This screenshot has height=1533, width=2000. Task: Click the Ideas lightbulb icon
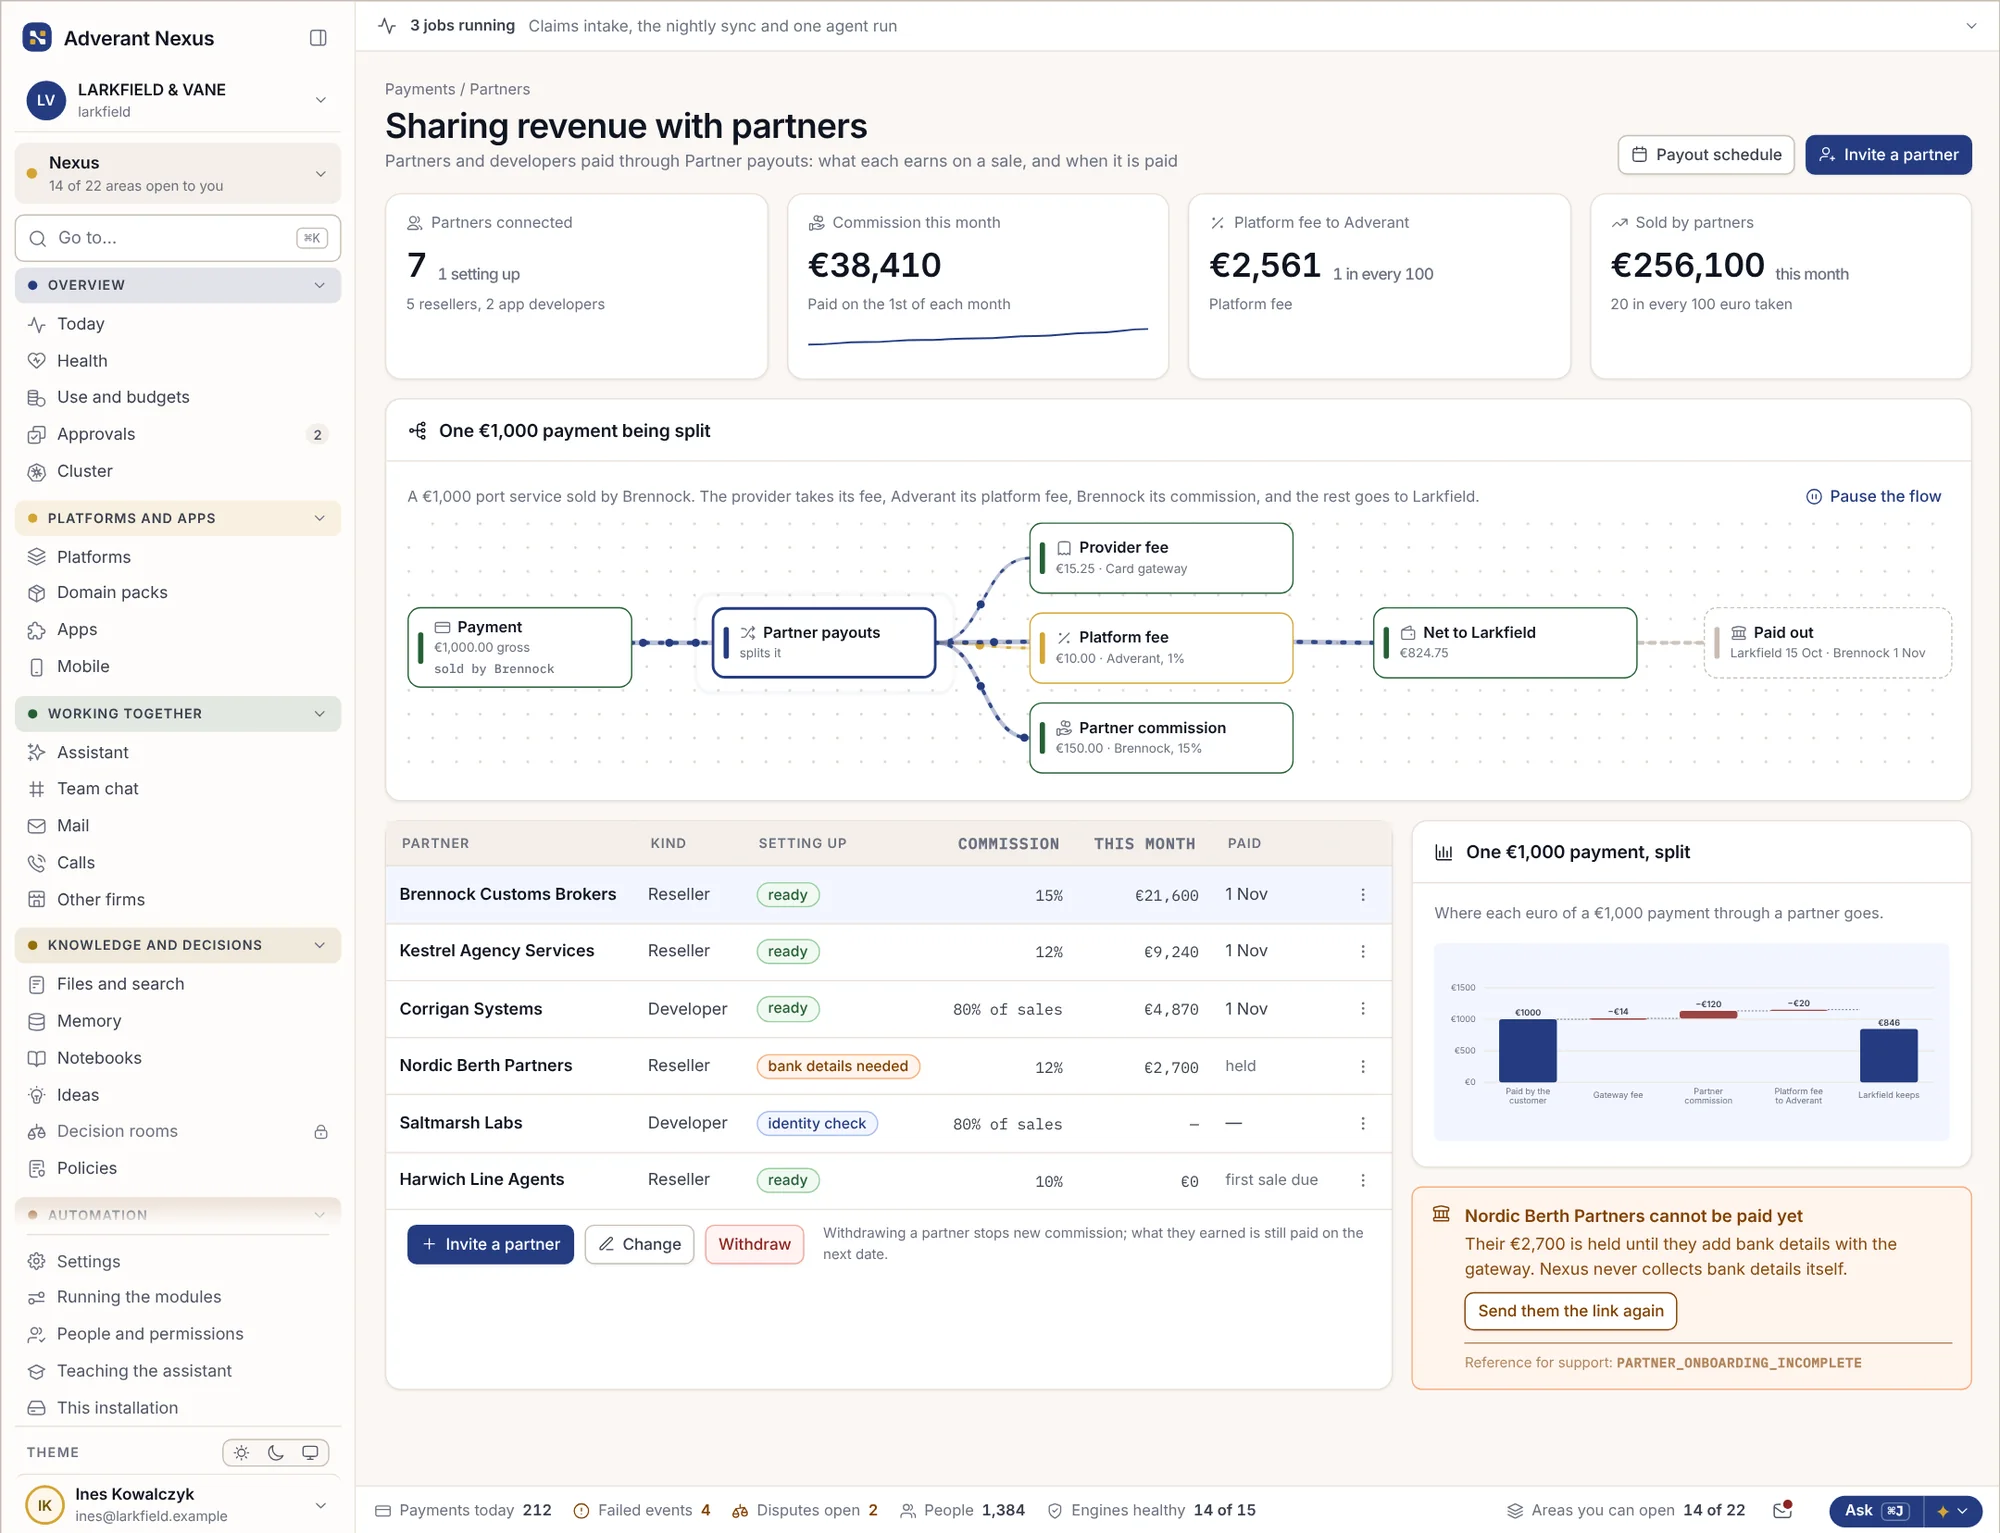[x=37, y=1095]
